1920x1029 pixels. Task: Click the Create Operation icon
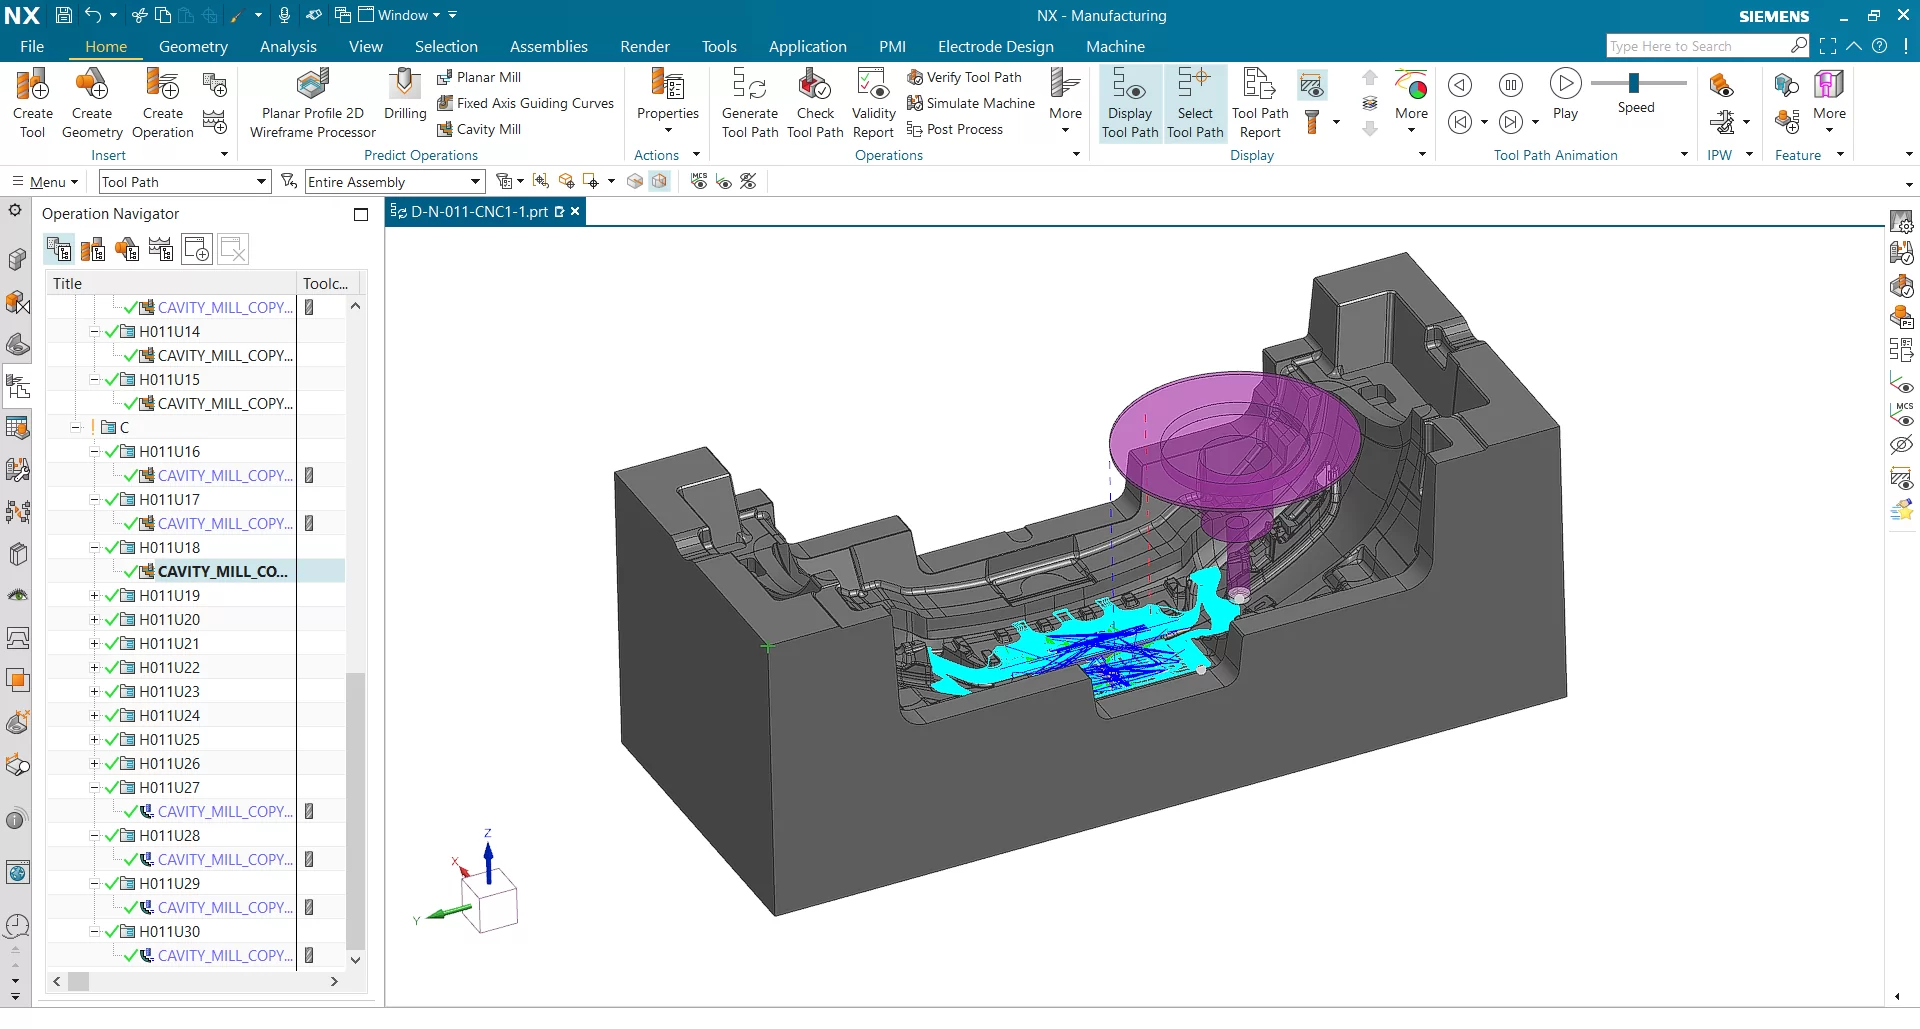click(x=162, y=103)
